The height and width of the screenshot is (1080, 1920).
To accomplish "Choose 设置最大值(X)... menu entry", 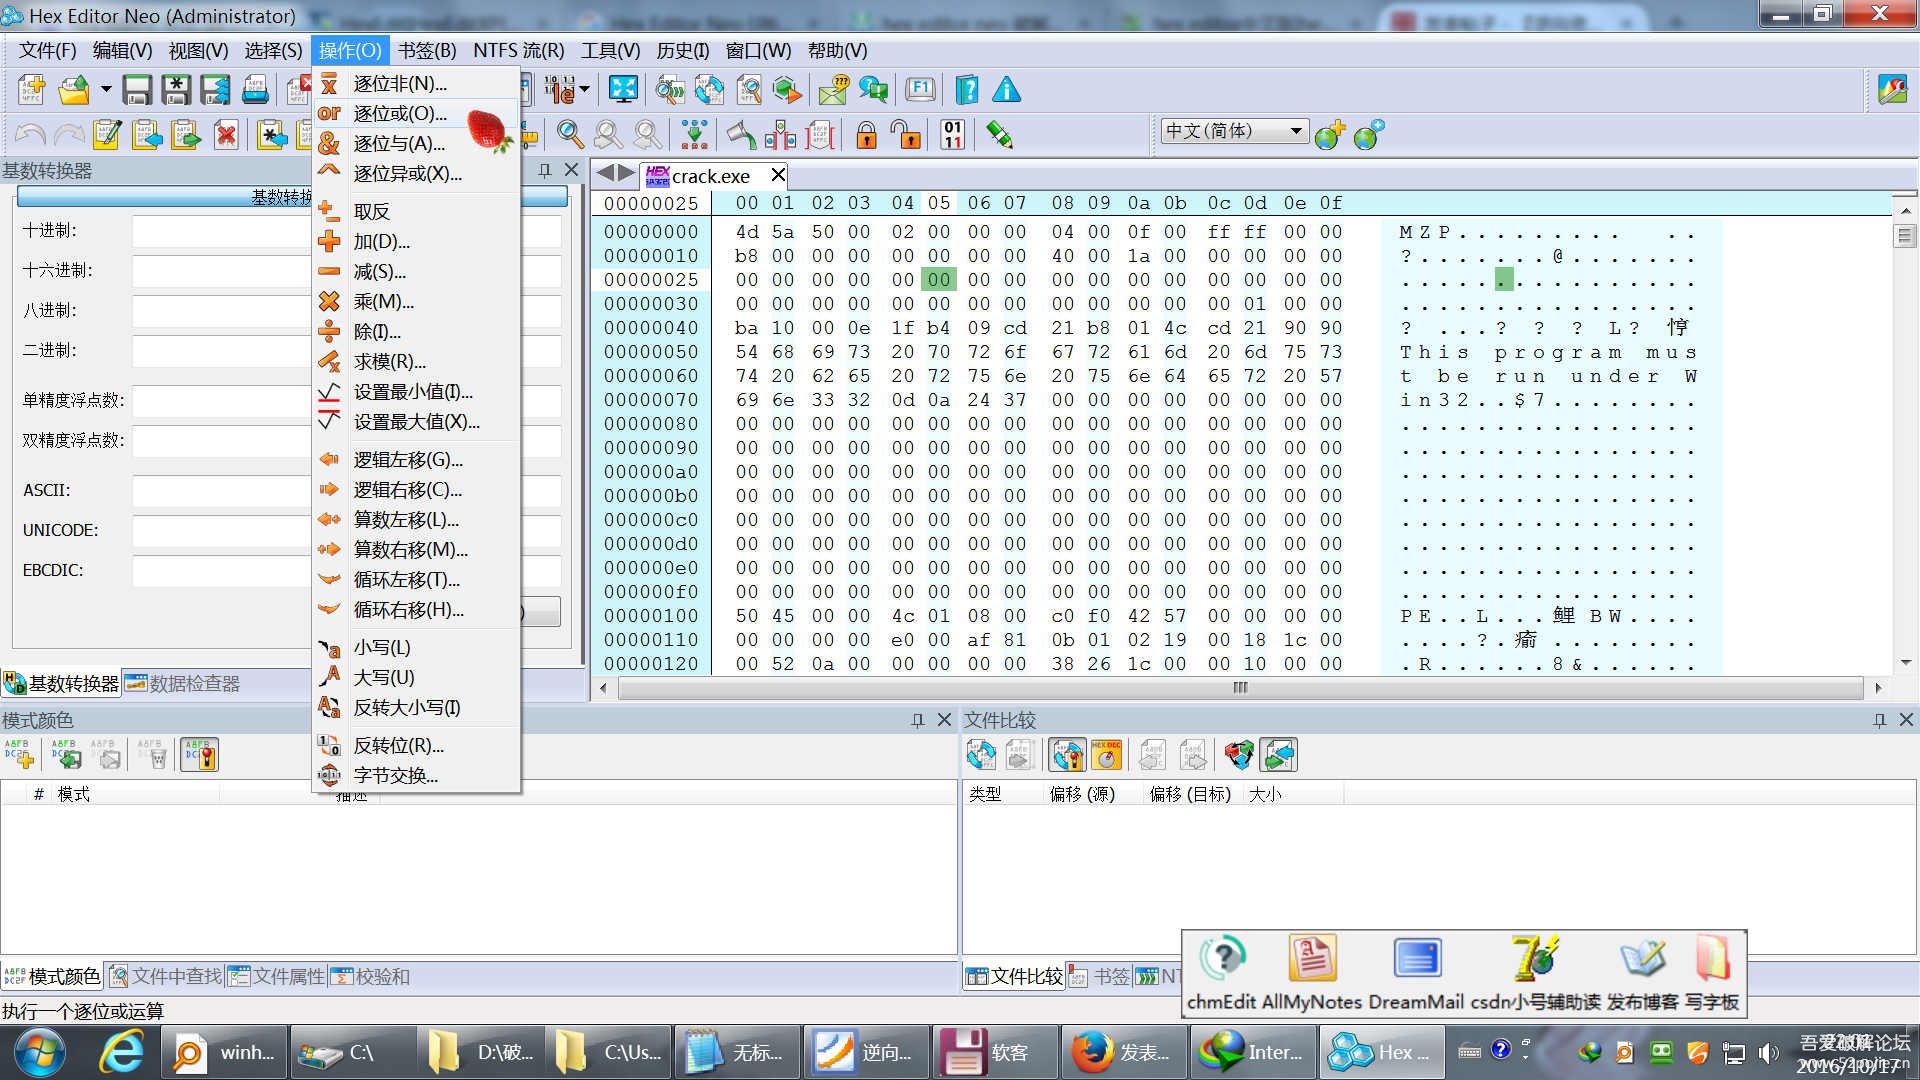I will (x=415, y=421).
